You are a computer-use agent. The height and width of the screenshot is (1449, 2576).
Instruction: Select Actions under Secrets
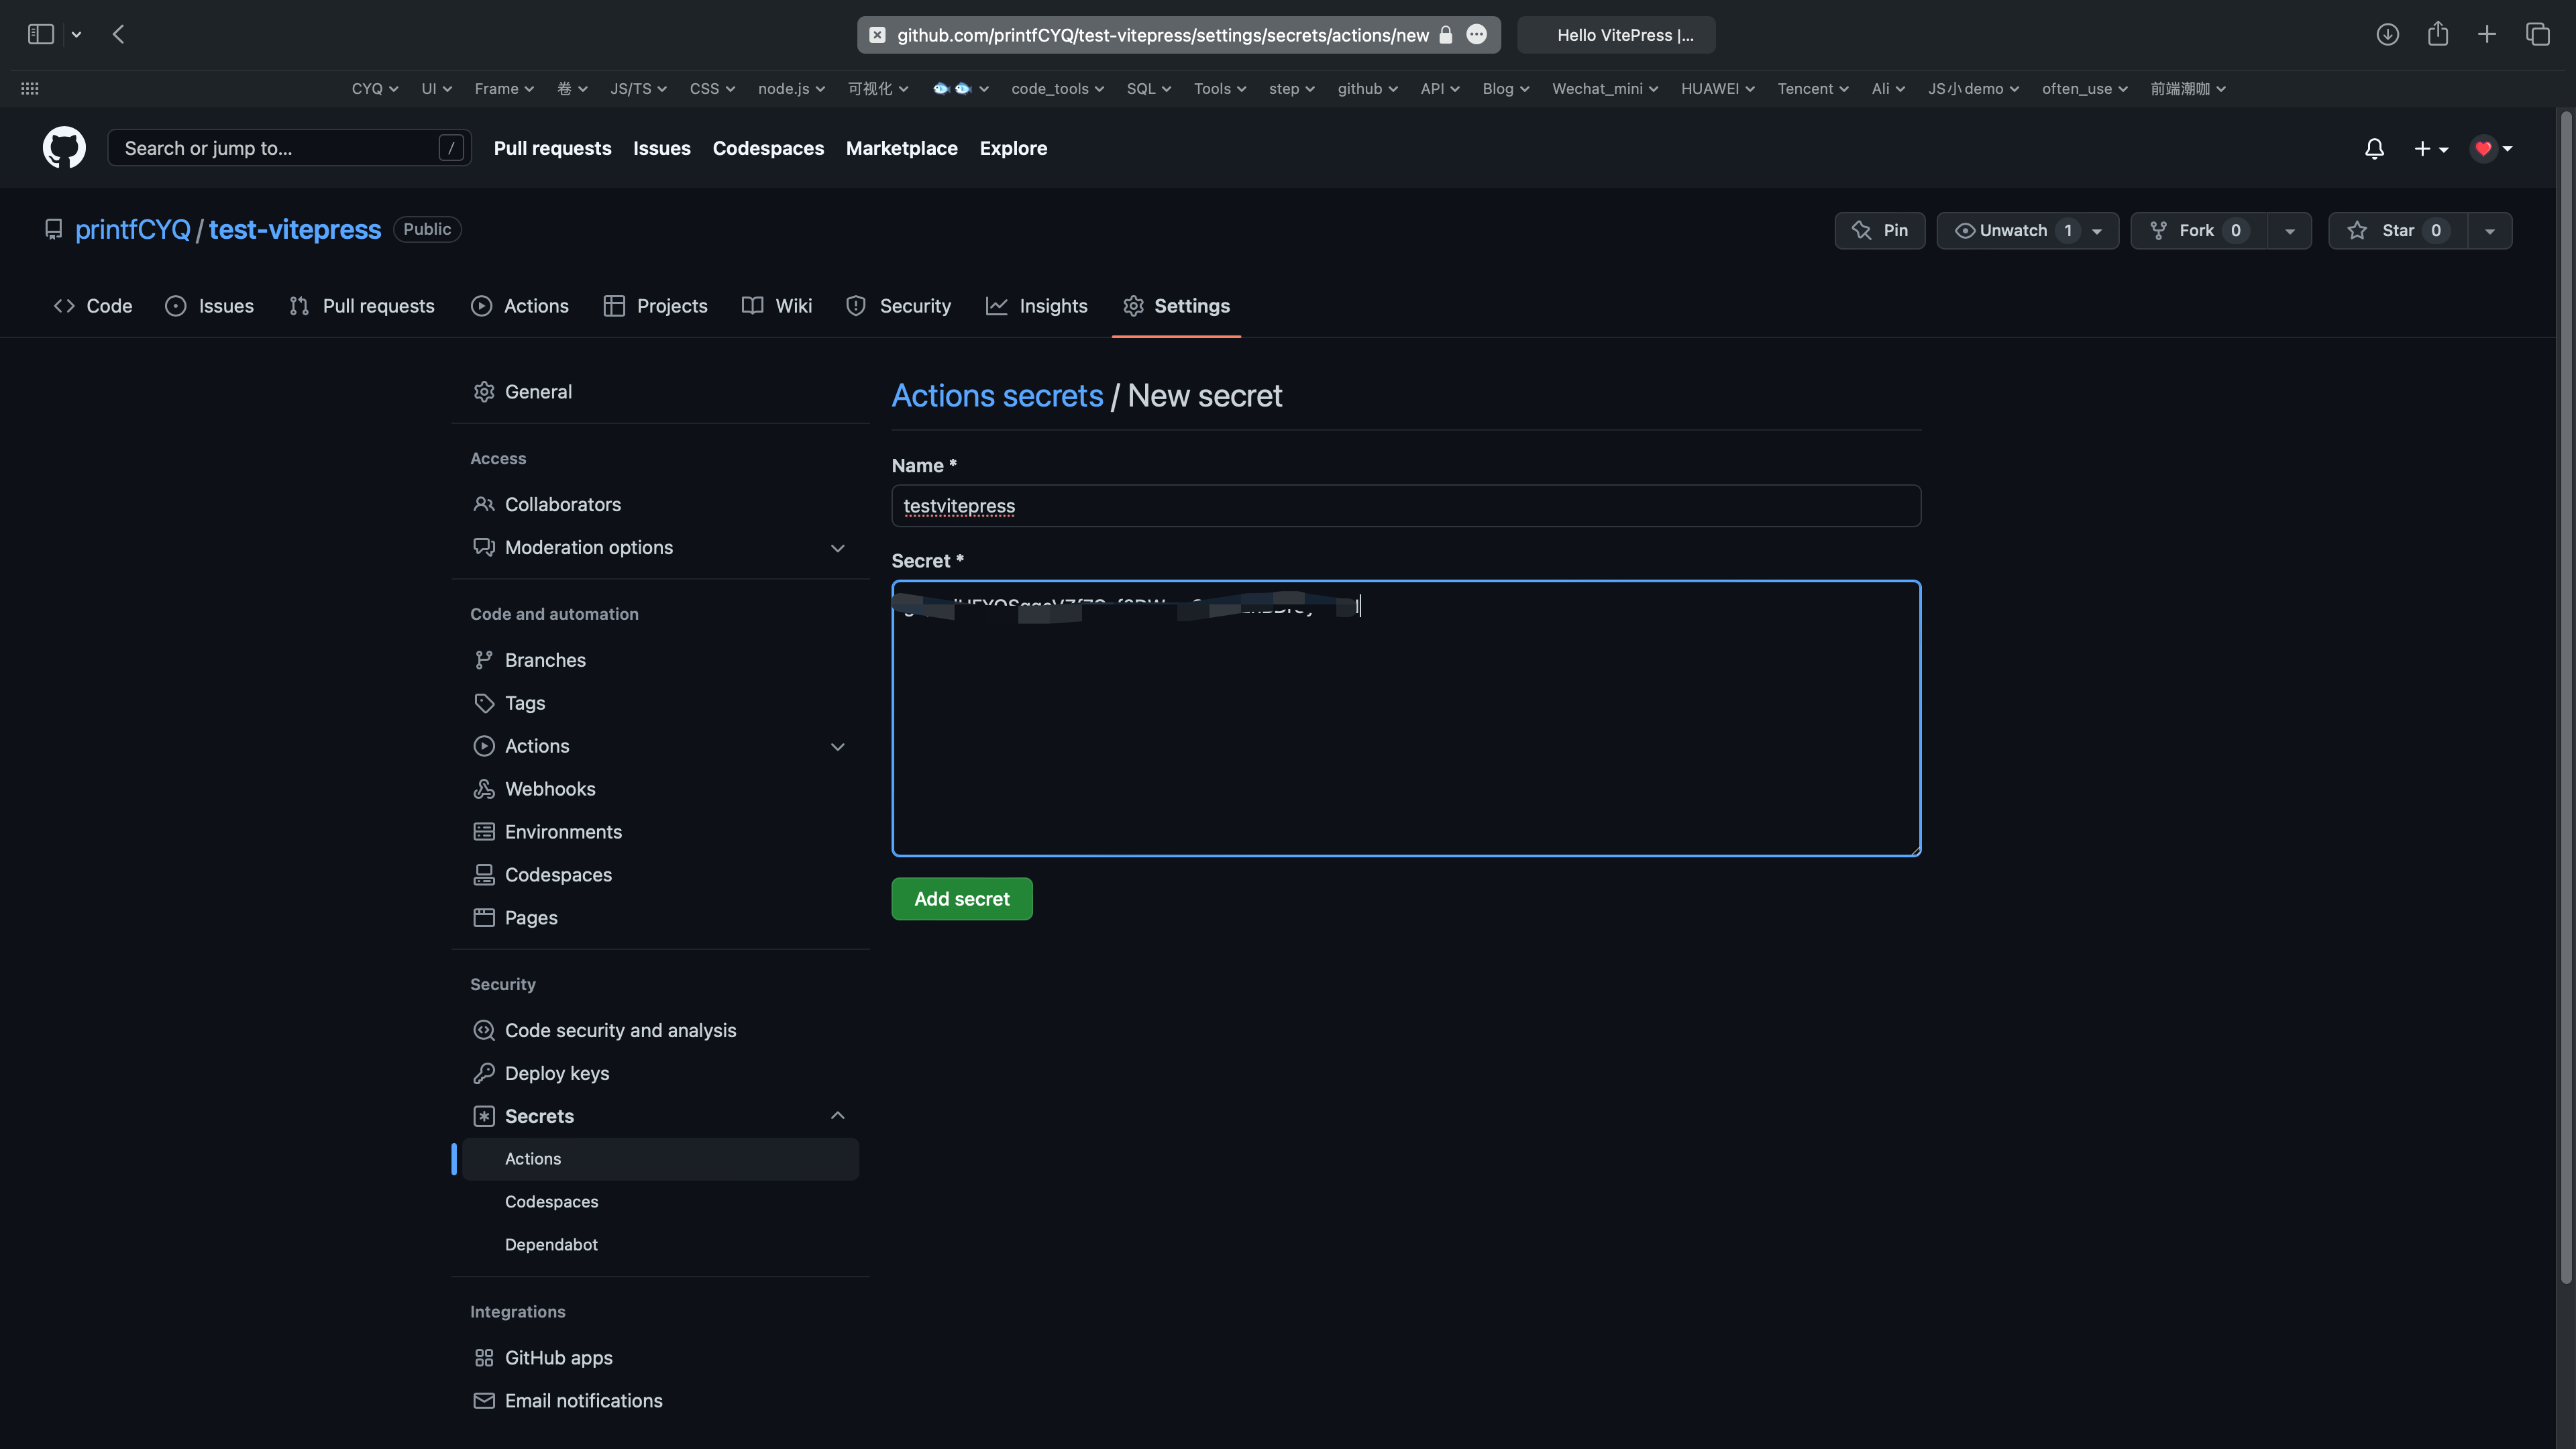point(660,1159)
